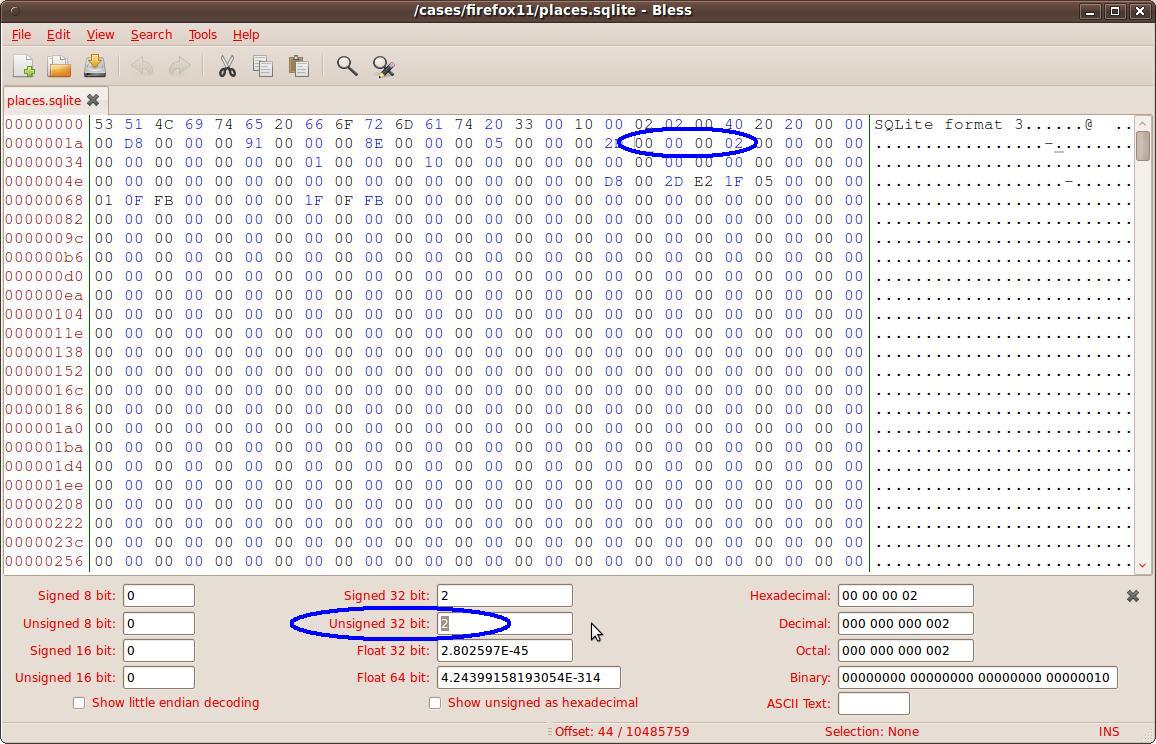Click the Hexadecimal label
This screenshot has height=744, width=1156.
point(790,596)
